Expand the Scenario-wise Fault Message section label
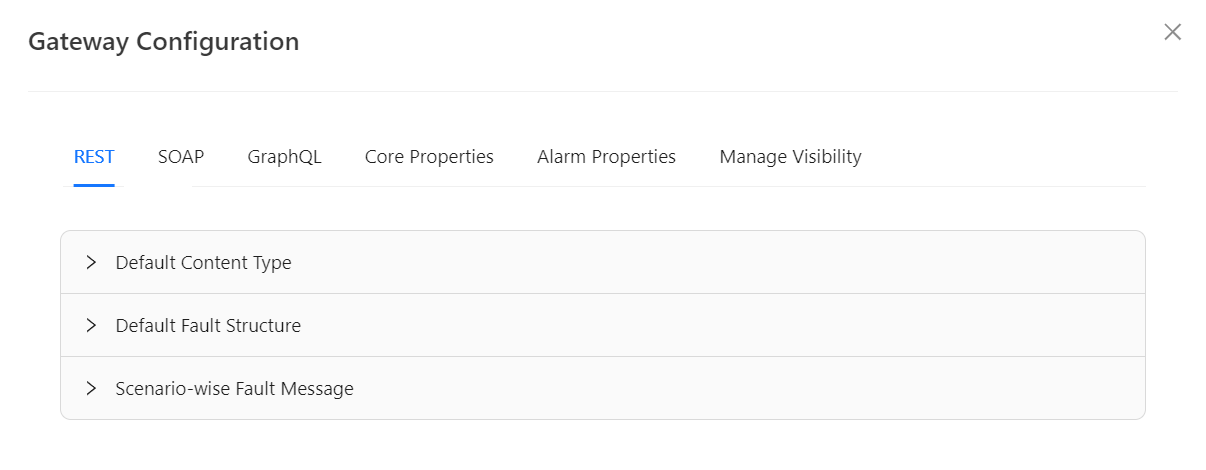Image resolution: width=1206 pixels, height=470 pixels. pos(235,389)
